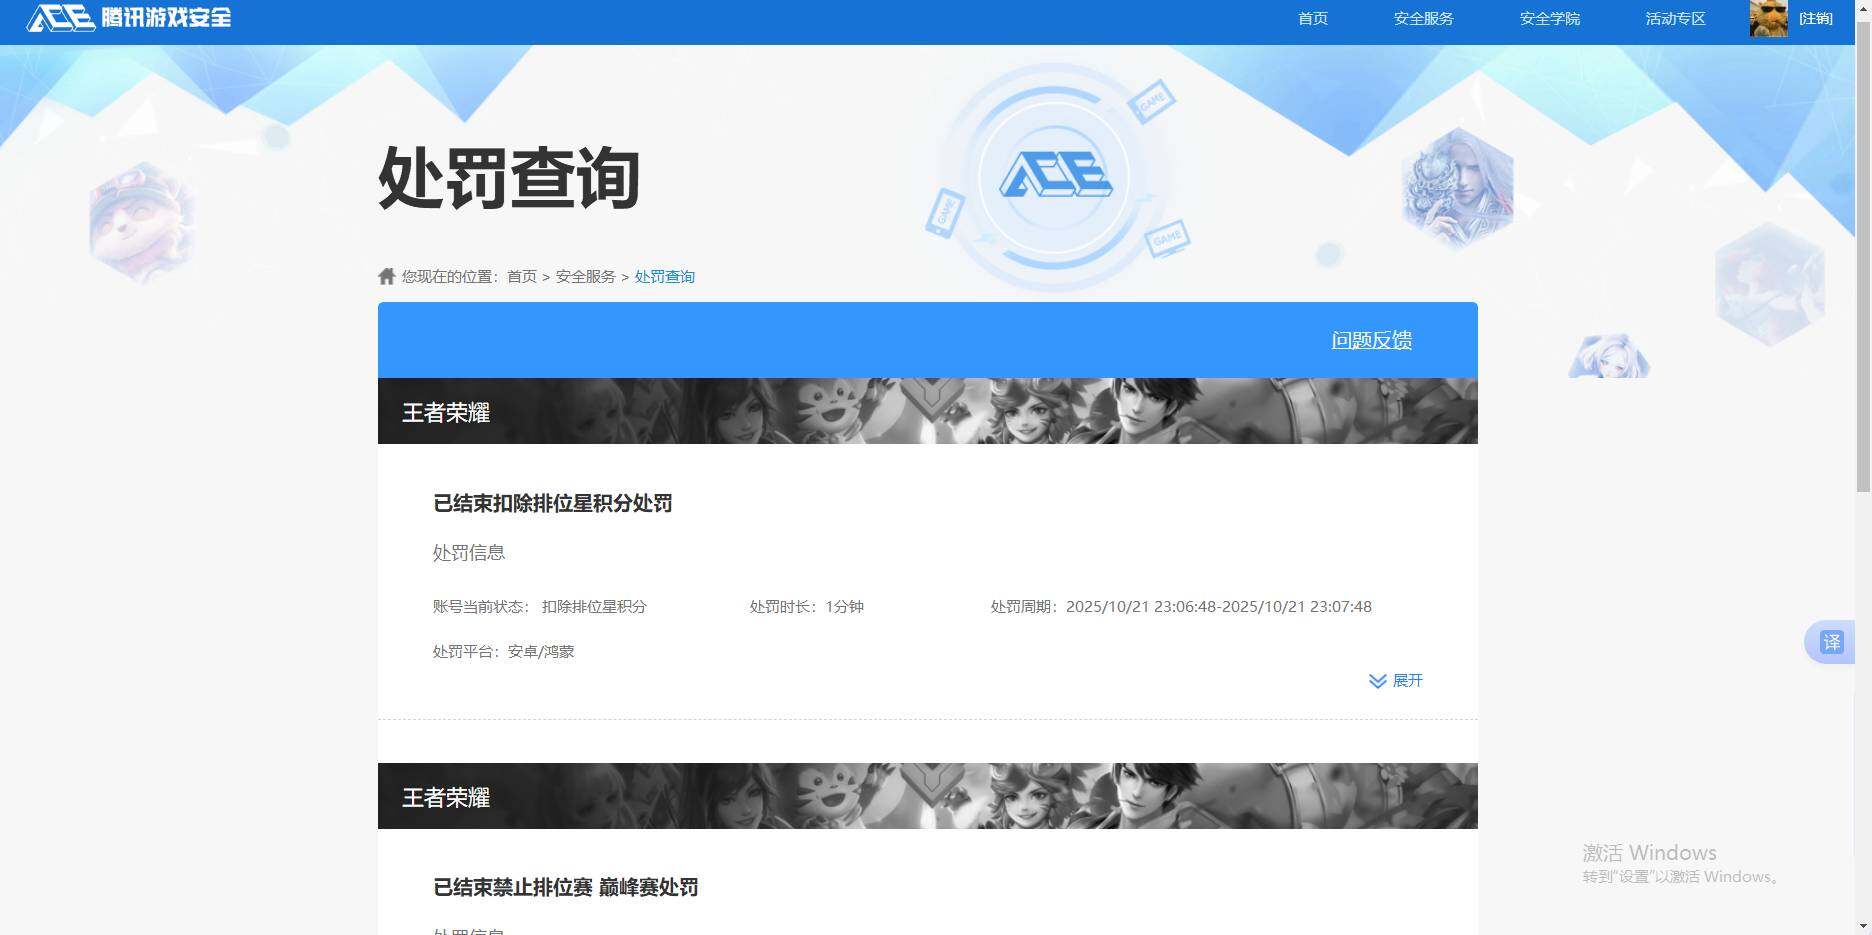The image size is (1872, 935).
Task: Open the 问题反馈 feedback link
Action: 1371,340
